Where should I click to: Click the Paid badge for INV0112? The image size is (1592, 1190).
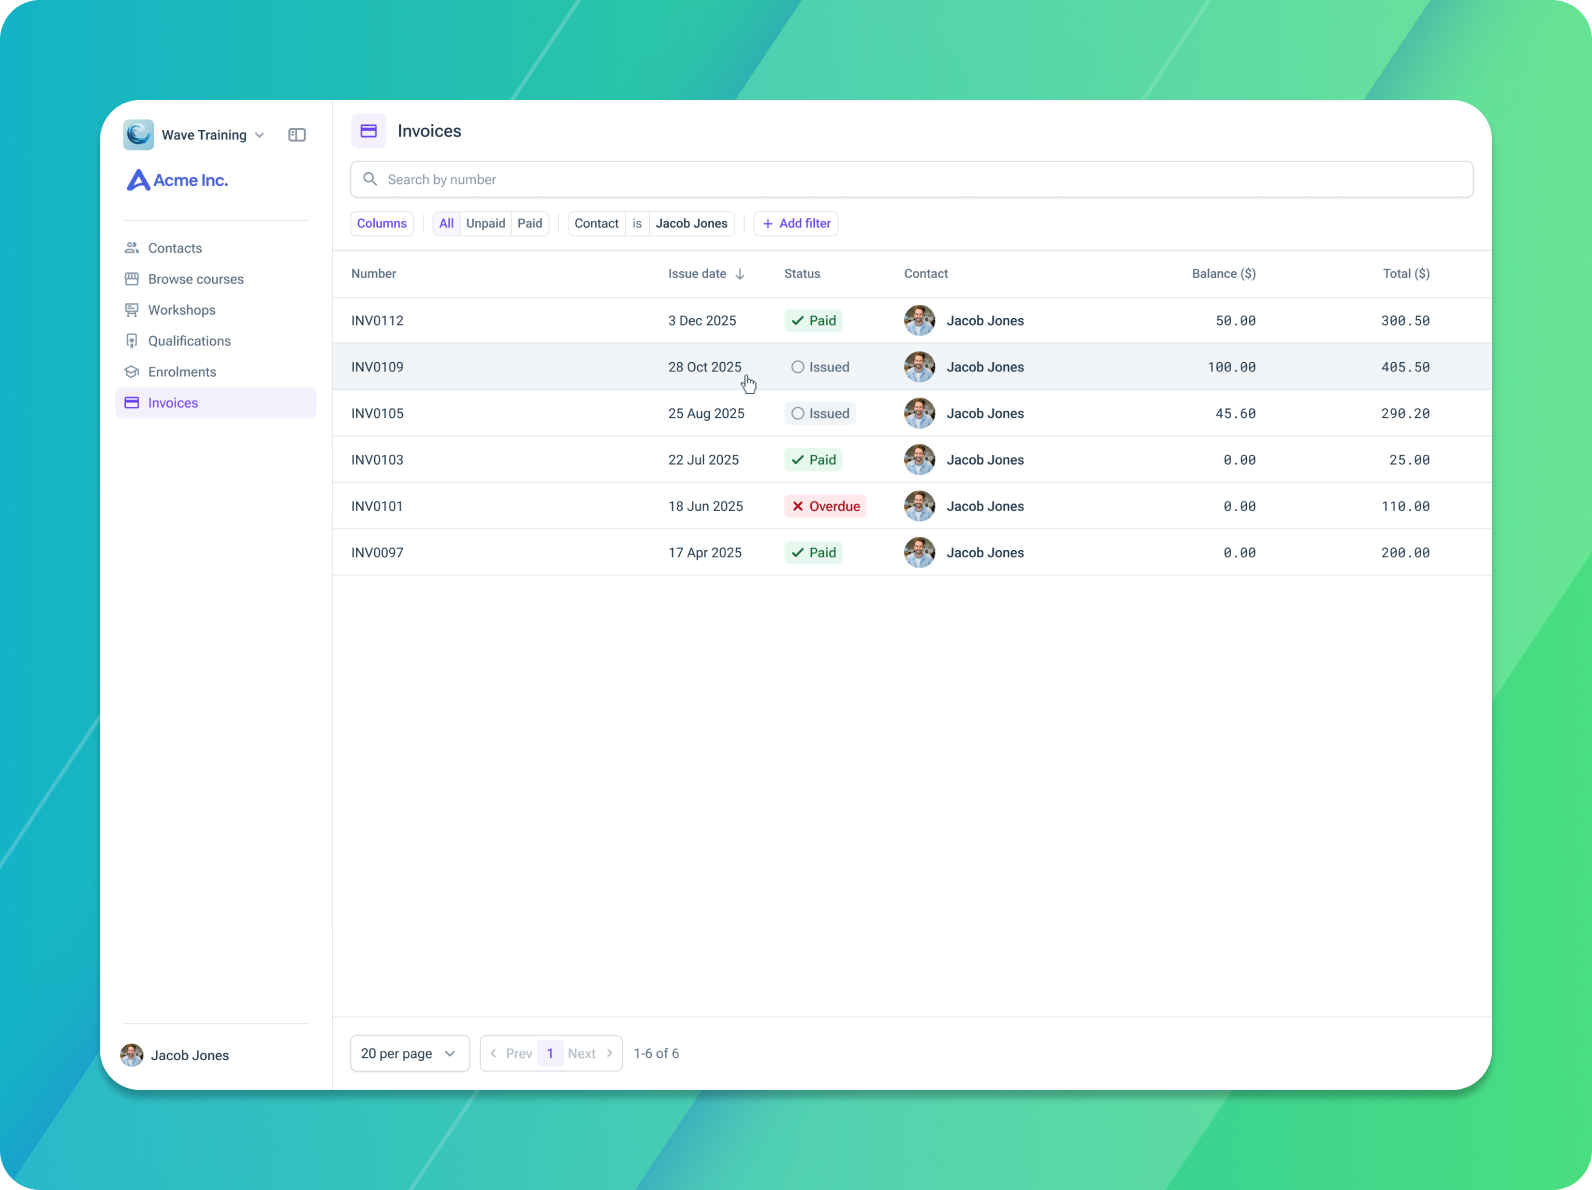(x=813, y=321)
